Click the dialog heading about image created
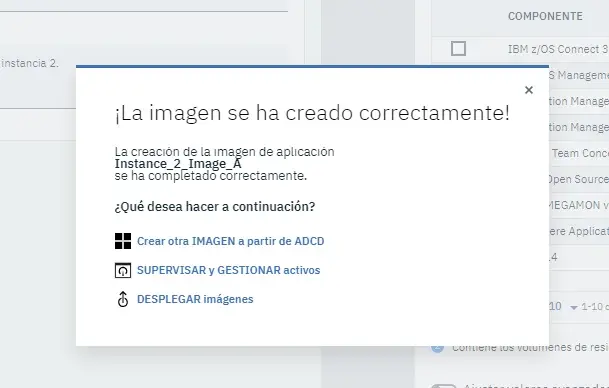Screen dimensions: 609x388 point(312,113)
